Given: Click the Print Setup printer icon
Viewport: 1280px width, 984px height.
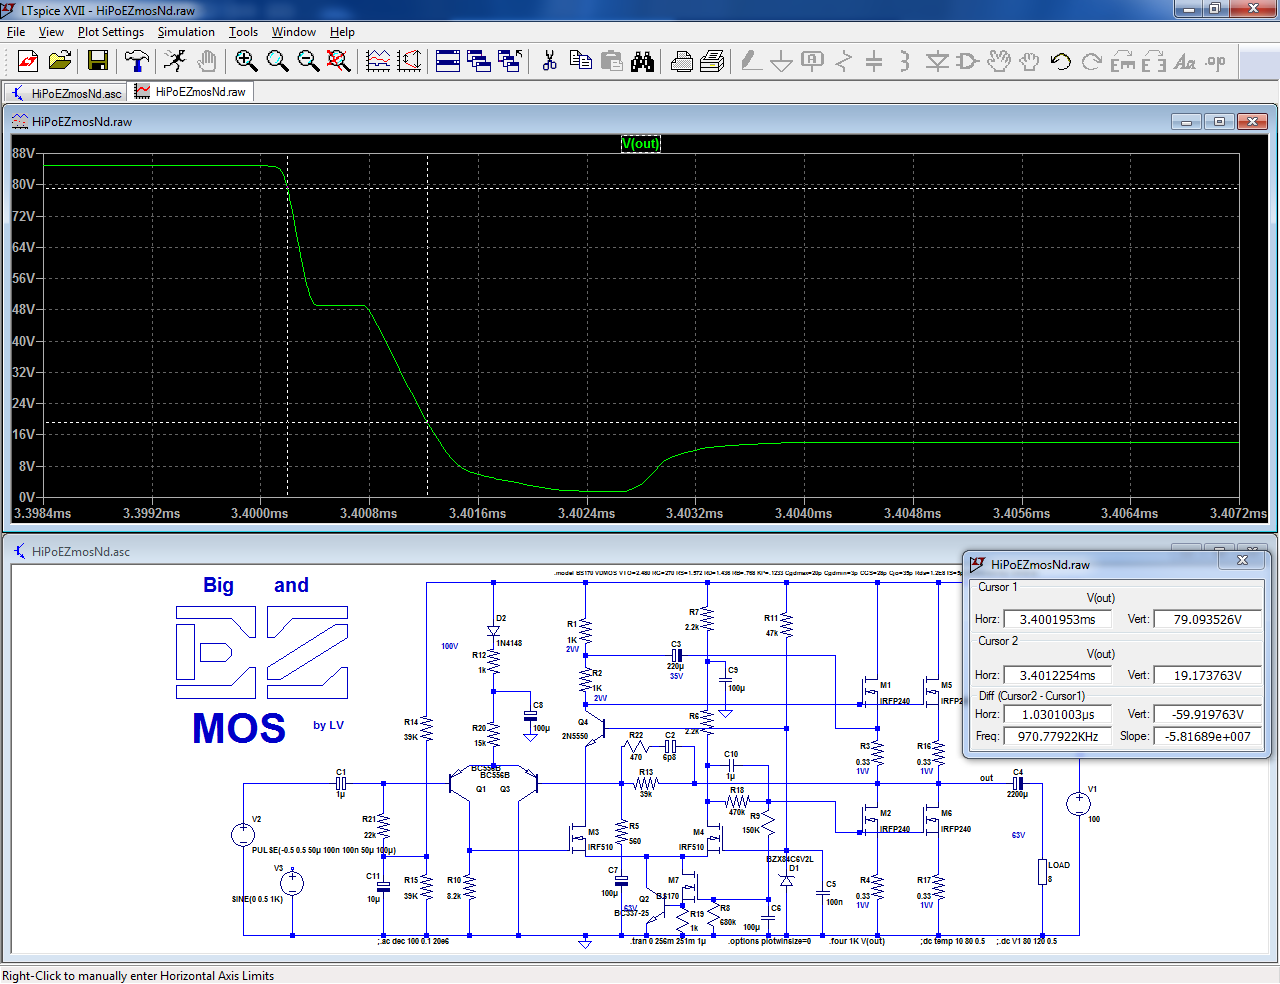Looking at the screenshot, I should click(x=681, y=61).
